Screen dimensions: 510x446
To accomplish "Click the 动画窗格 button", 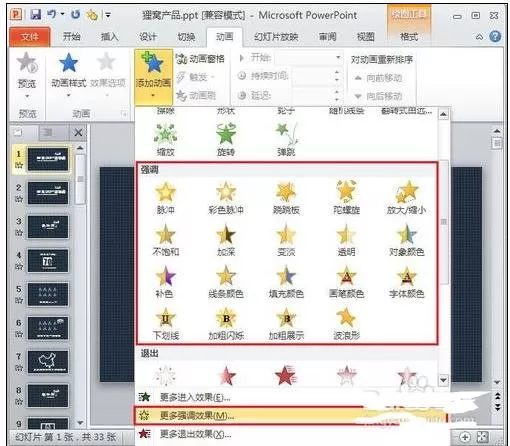I will 200,59.
